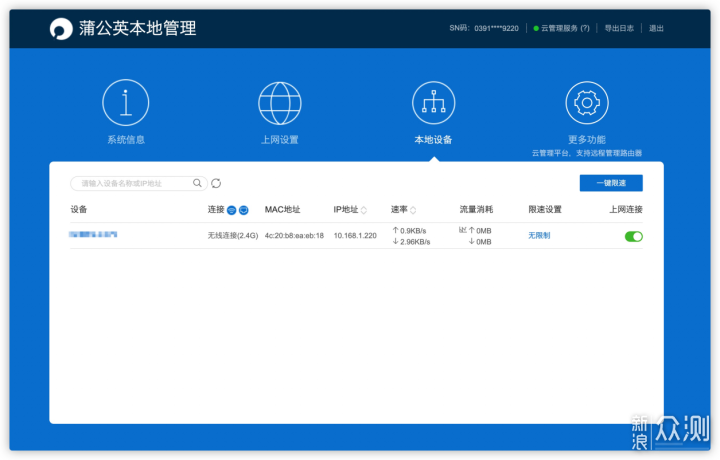Click the MAC address 4c:20:b8:ea:eb:18
Viewport: 720px width, 460px height.
pyautogui.click(x=294, y=236)
